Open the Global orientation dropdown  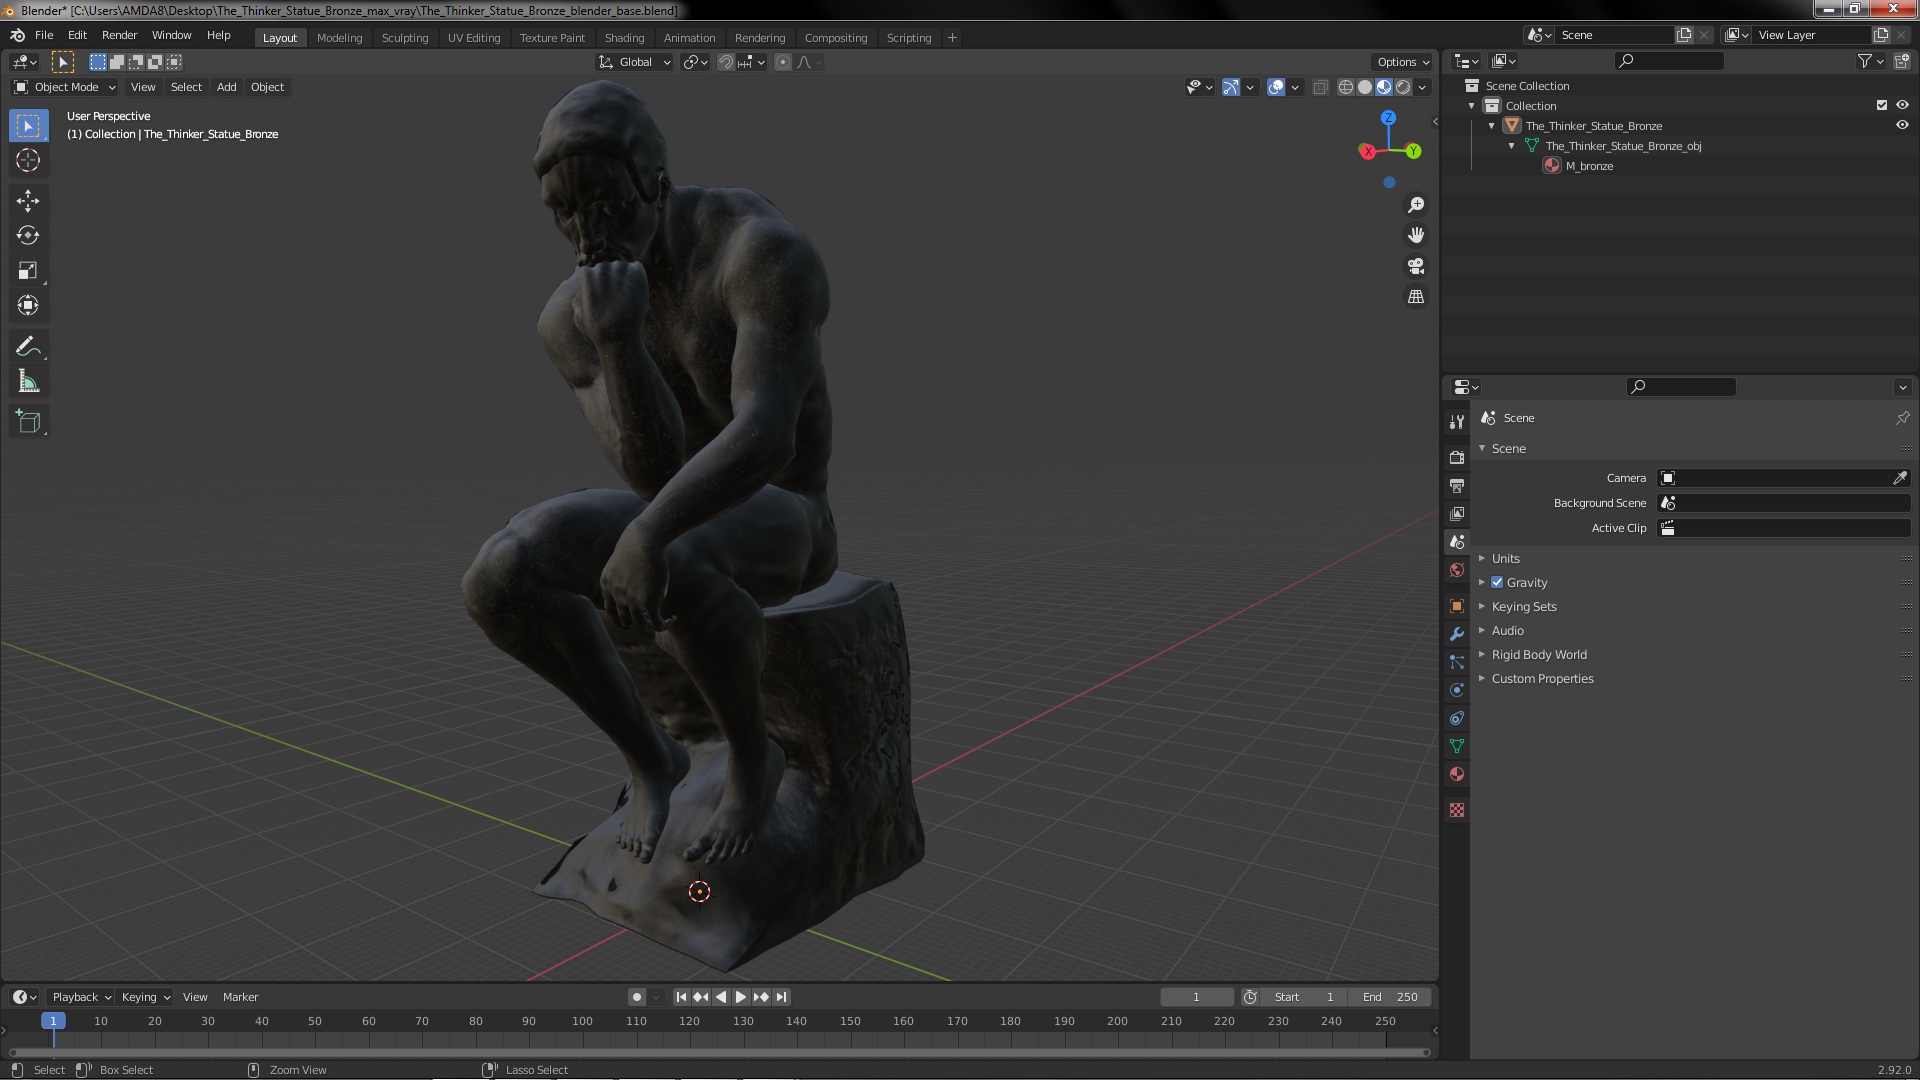[x=635, y=62]
